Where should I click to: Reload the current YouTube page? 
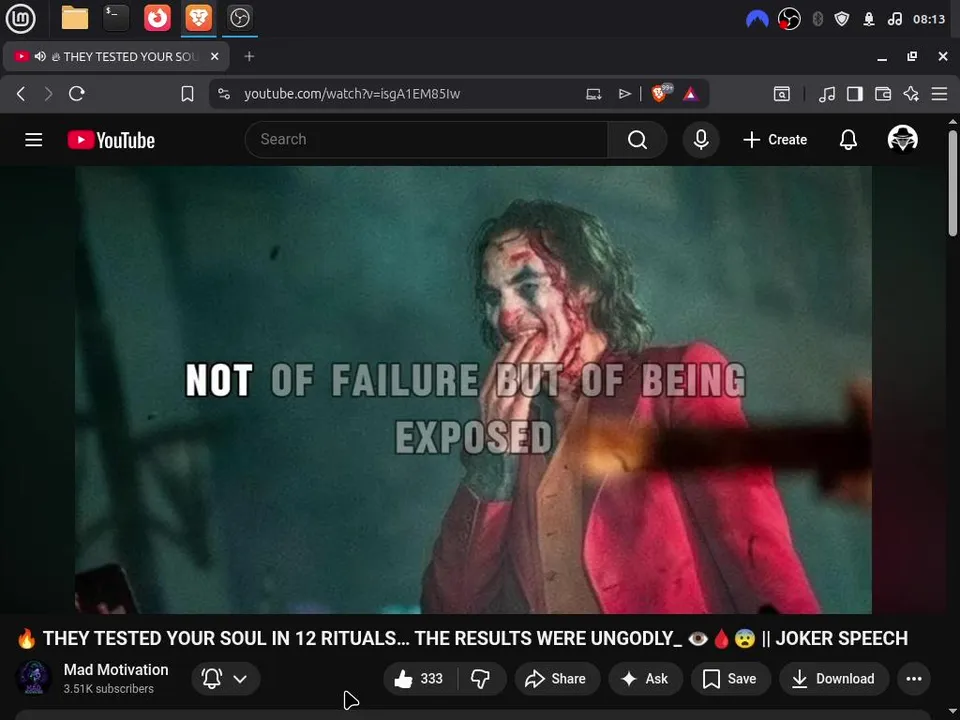click(77, 94)
